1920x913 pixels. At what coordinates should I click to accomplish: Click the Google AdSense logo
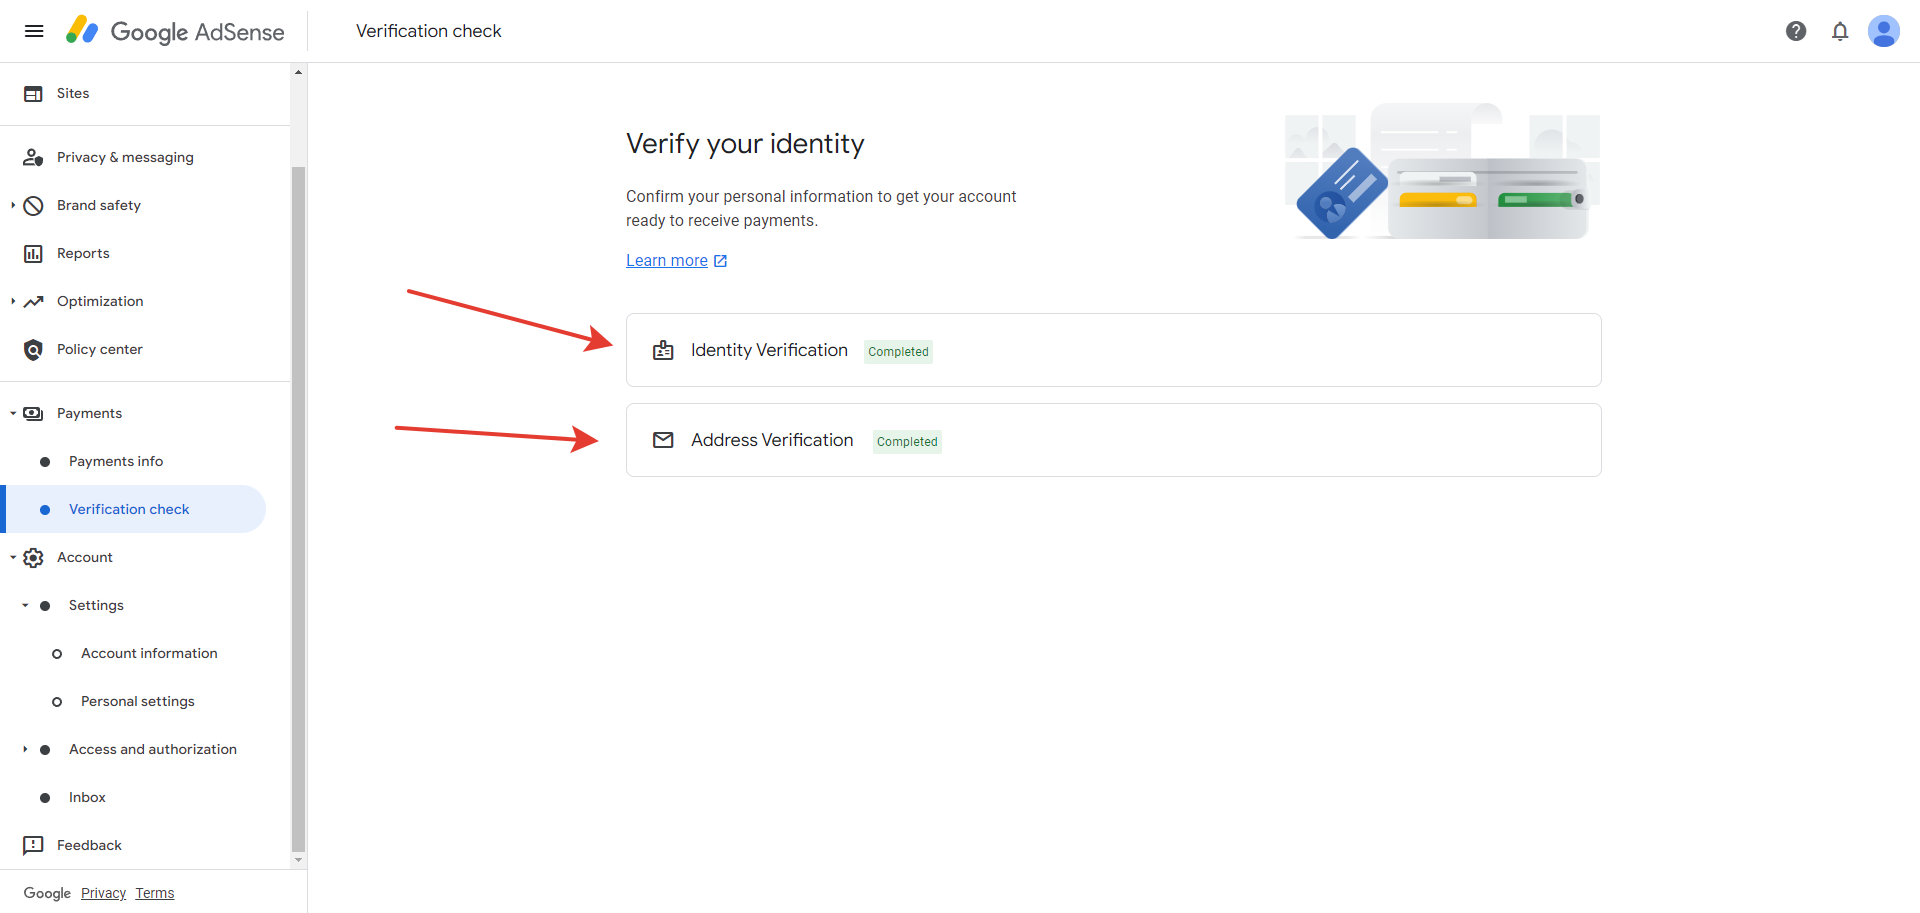point(175,31)
